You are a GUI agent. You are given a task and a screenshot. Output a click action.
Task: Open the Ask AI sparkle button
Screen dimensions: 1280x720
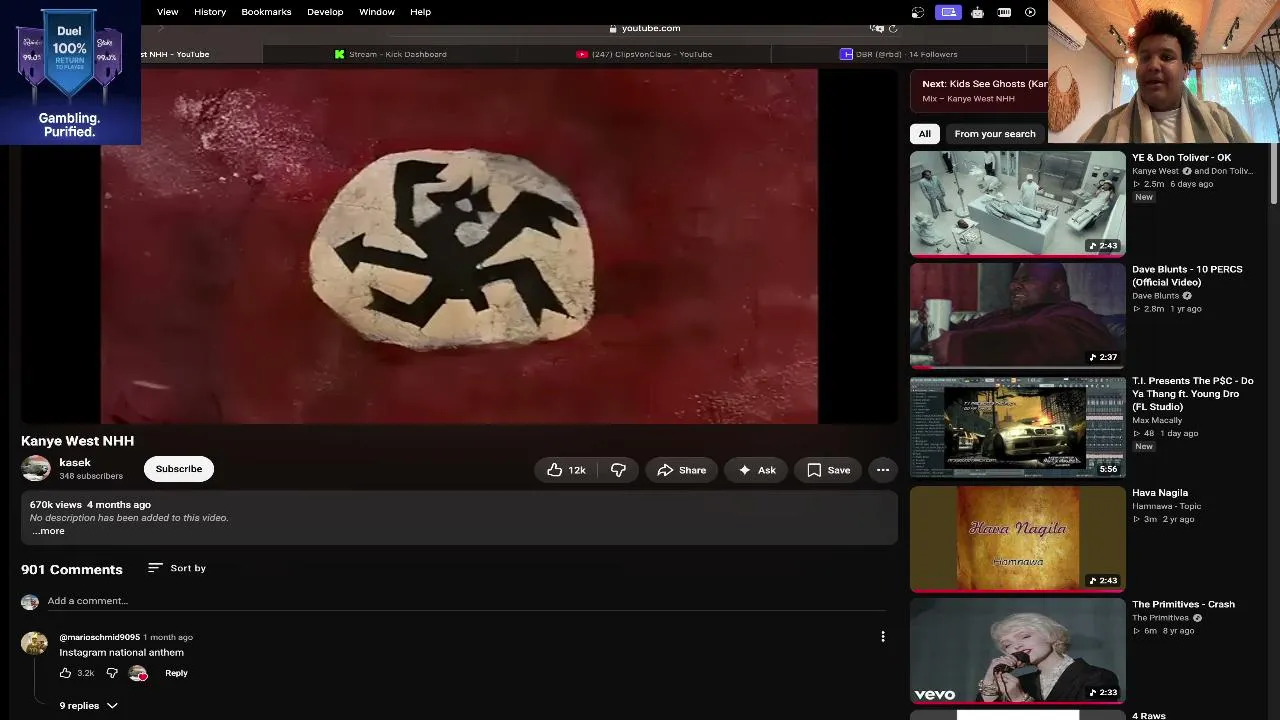756,470
